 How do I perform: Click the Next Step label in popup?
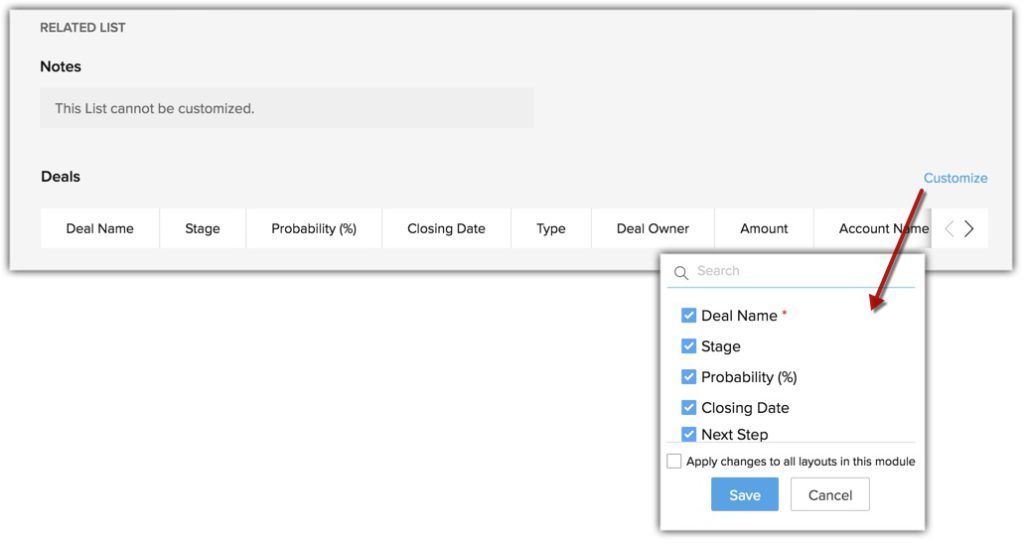point(735,434)
